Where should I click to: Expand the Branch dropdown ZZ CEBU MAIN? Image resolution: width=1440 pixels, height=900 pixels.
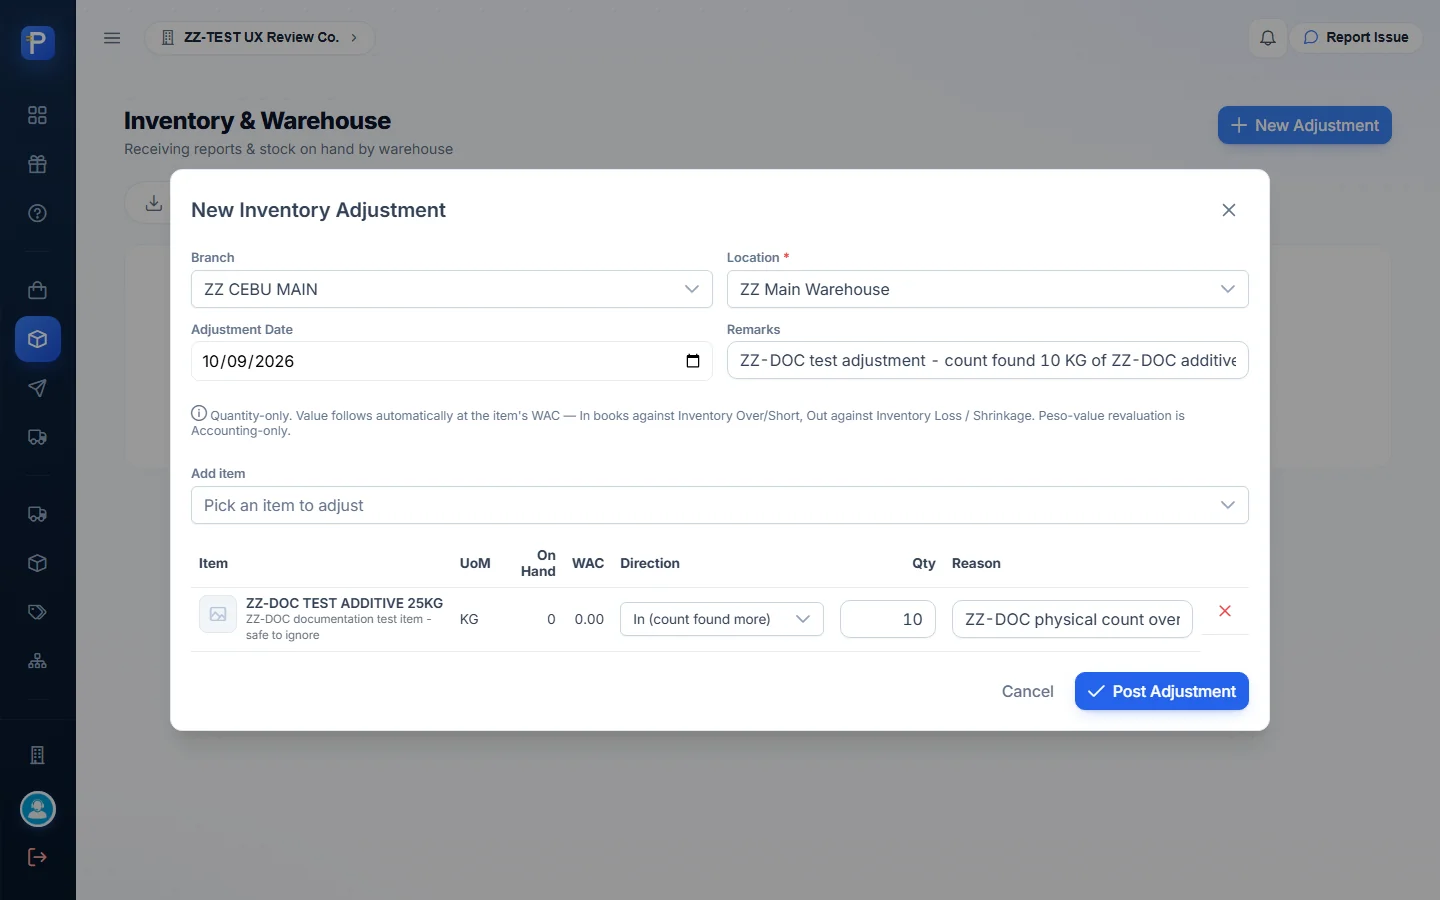[x=452, y=289]
